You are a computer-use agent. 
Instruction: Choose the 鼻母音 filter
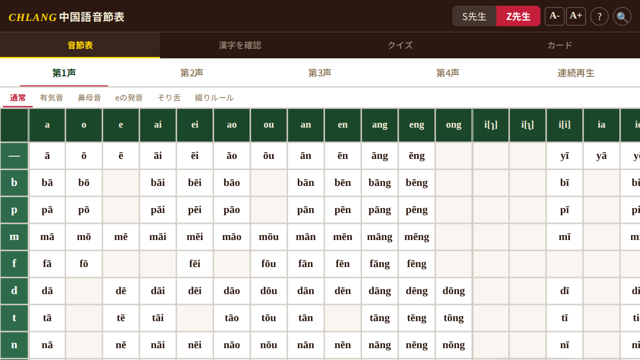pyautogui.click(x=89, y=98)
